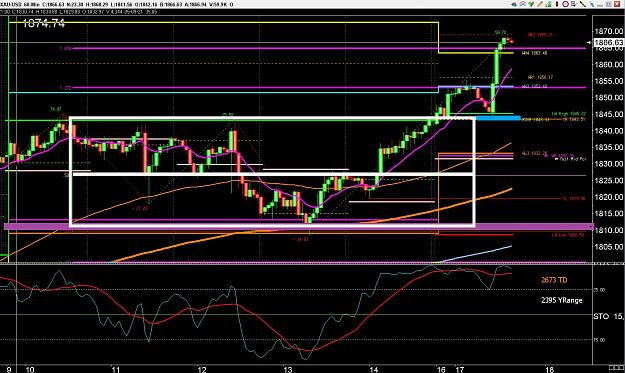Image resolution: width=625 pixels, height=373 pixels.
Task: Click date 13 on the time axis
Action: click(288, 369)
